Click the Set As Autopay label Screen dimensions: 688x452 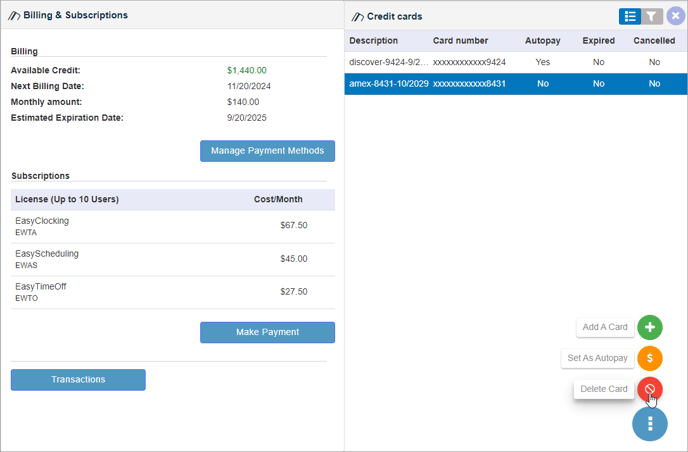click(x=597, y=358)
